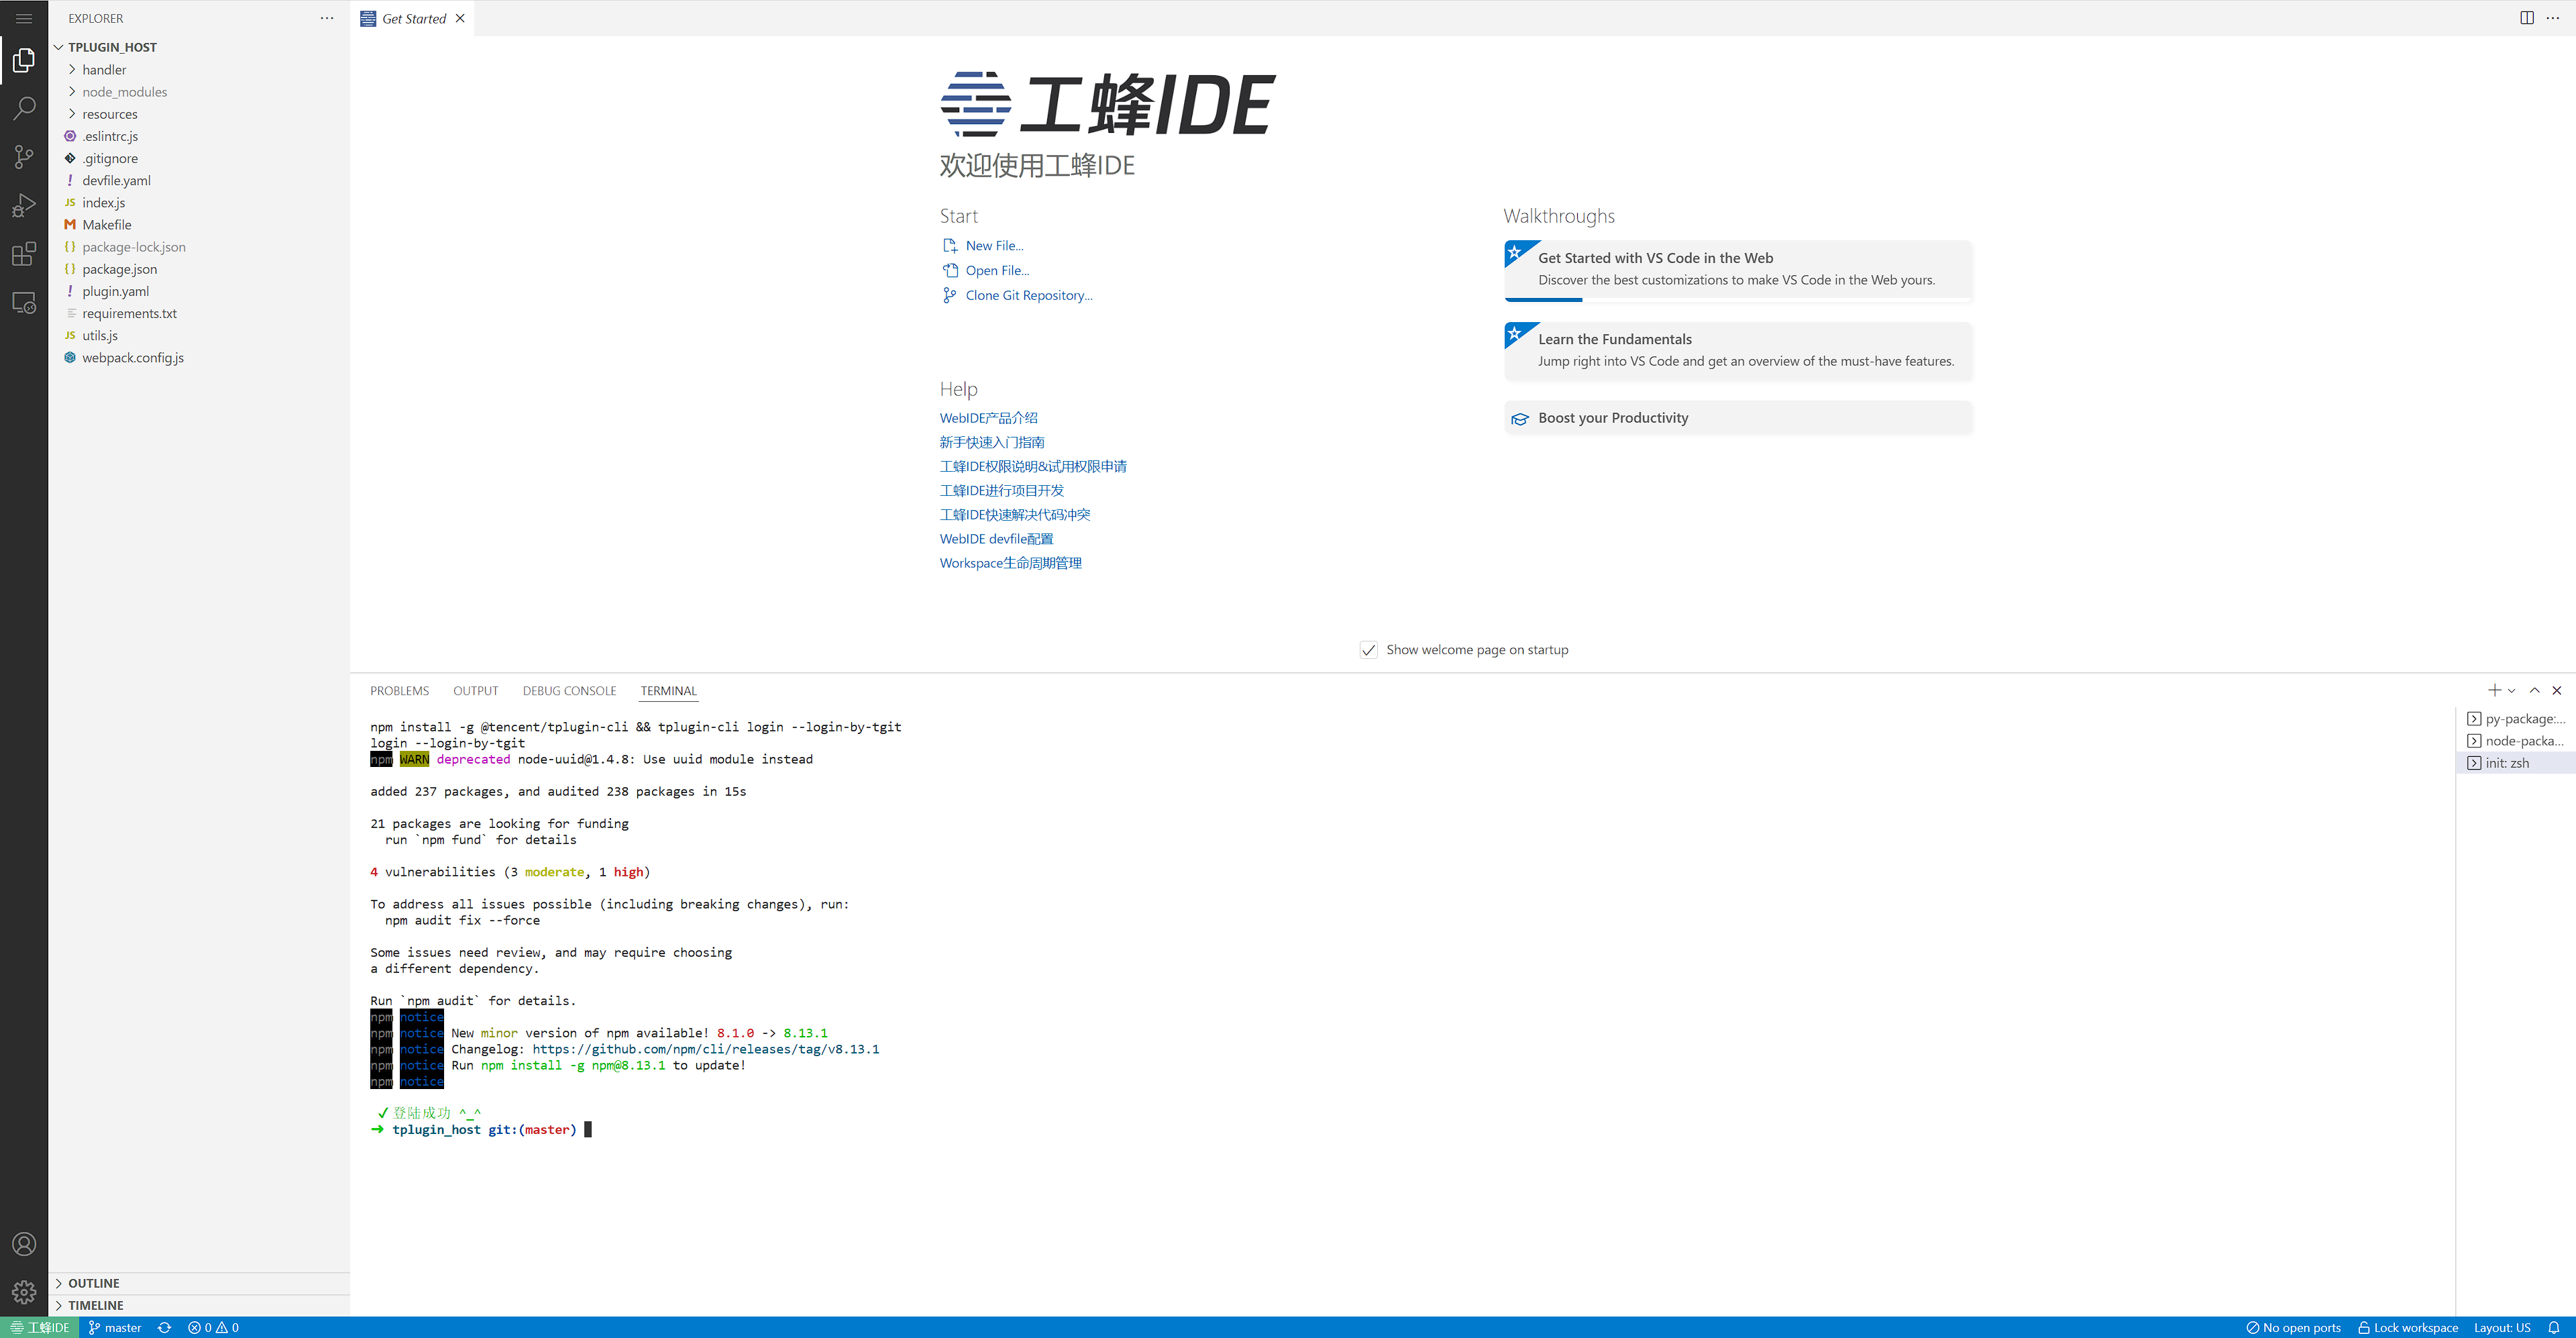Viewport: 2576px width, 1338px height.
Task: Open Explorer views and more actions menu
Action: click(x=327, y=18)
